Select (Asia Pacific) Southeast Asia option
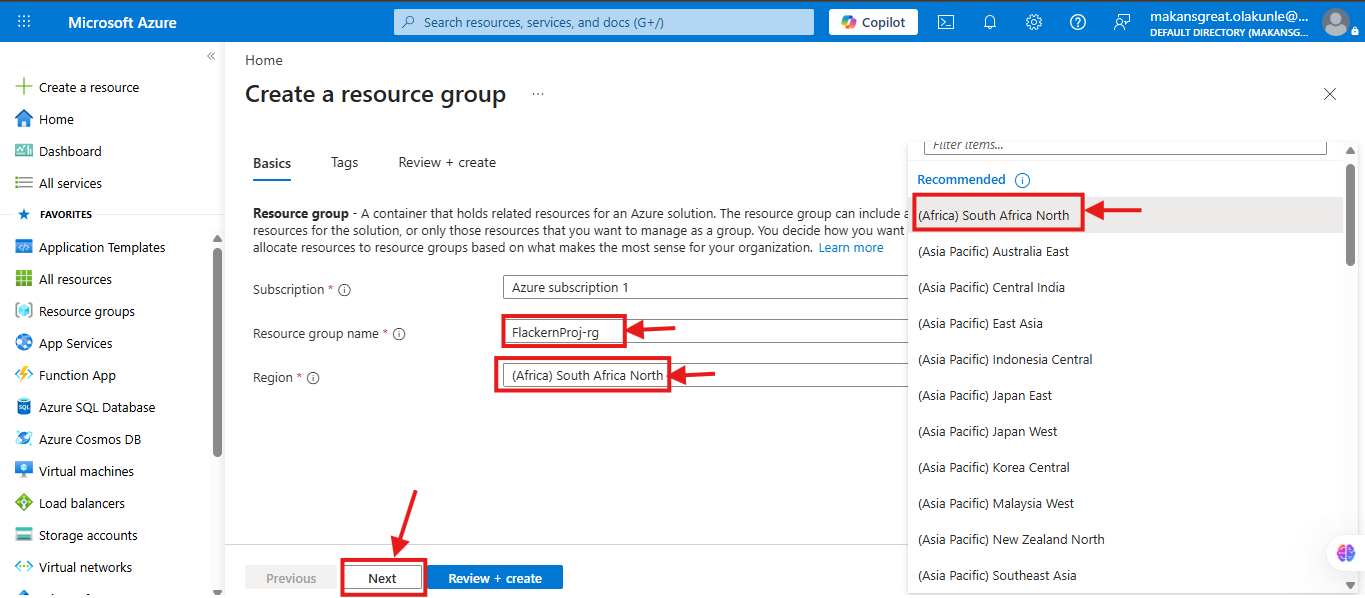 coord(1125,575)
